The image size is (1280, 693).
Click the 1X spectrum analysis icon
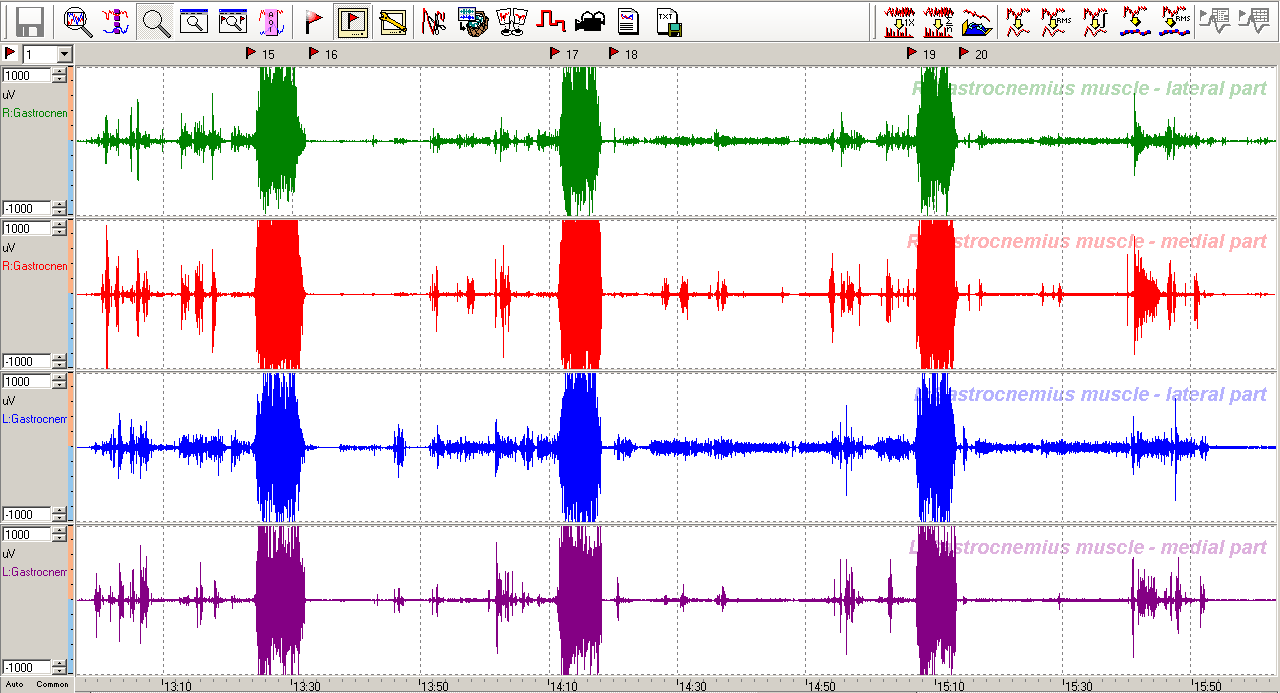[x=899, y=21]
